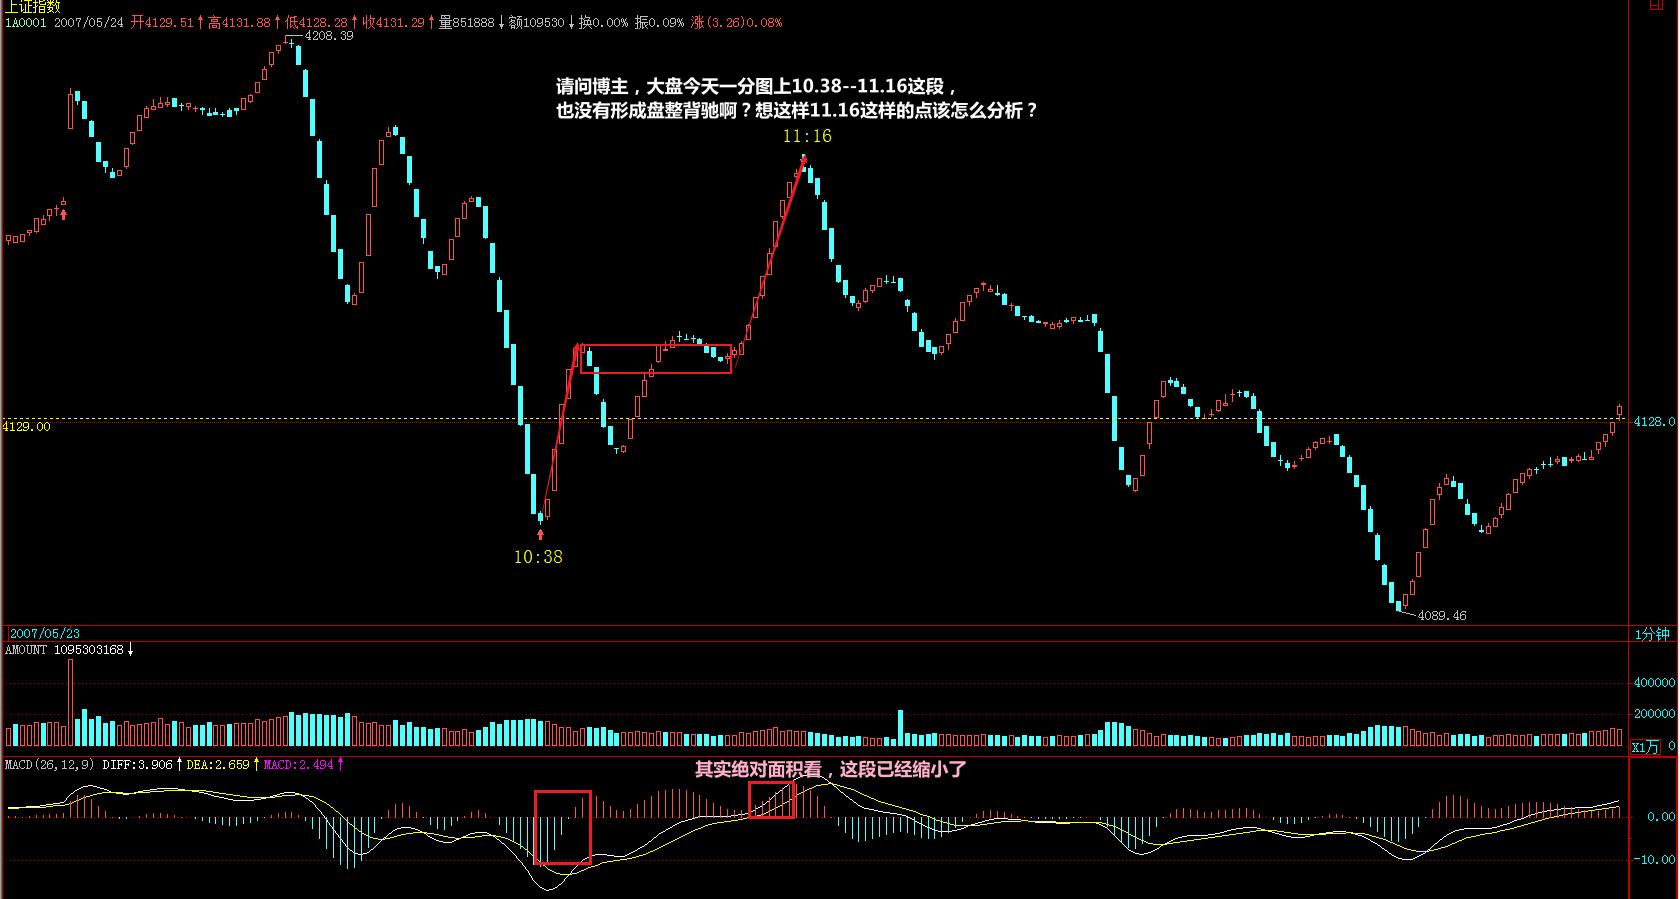Click the 4129.00 left axis label
The width and height of the screenshot is (1680, 899).
pos(26,426)
